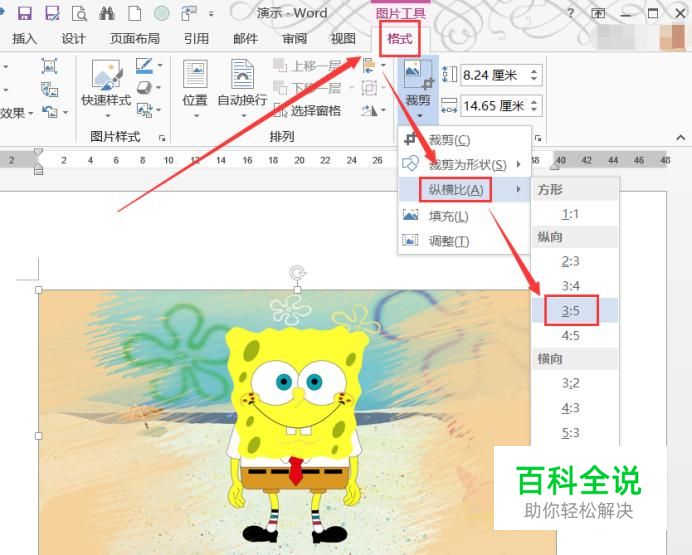Click the picture's rotation handle
This screenshot has height=555, width=692.
click(x=297, y=272)
